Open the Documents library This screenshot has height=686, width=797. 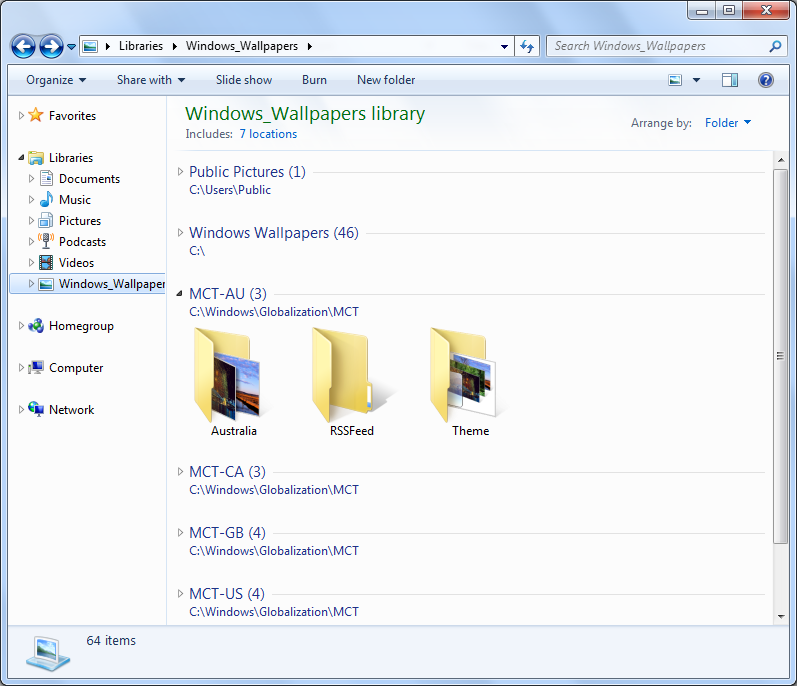89,179
